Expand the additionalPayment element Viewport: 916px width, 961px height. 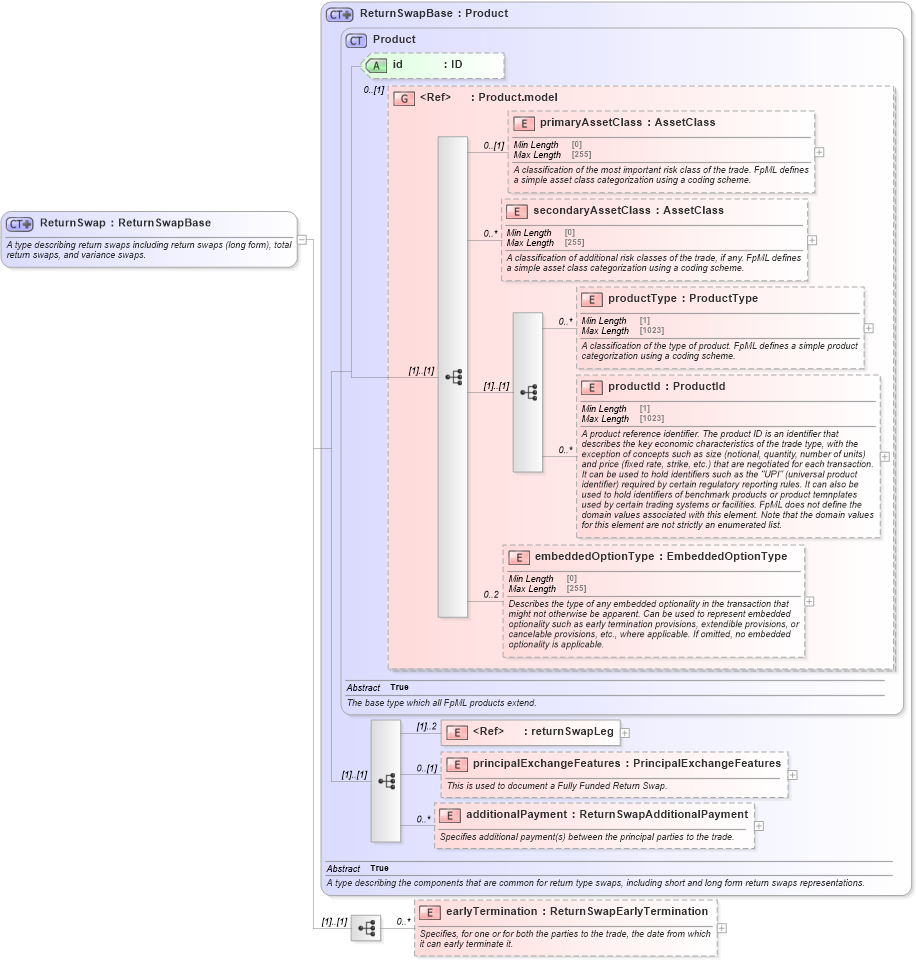(760, 825)
